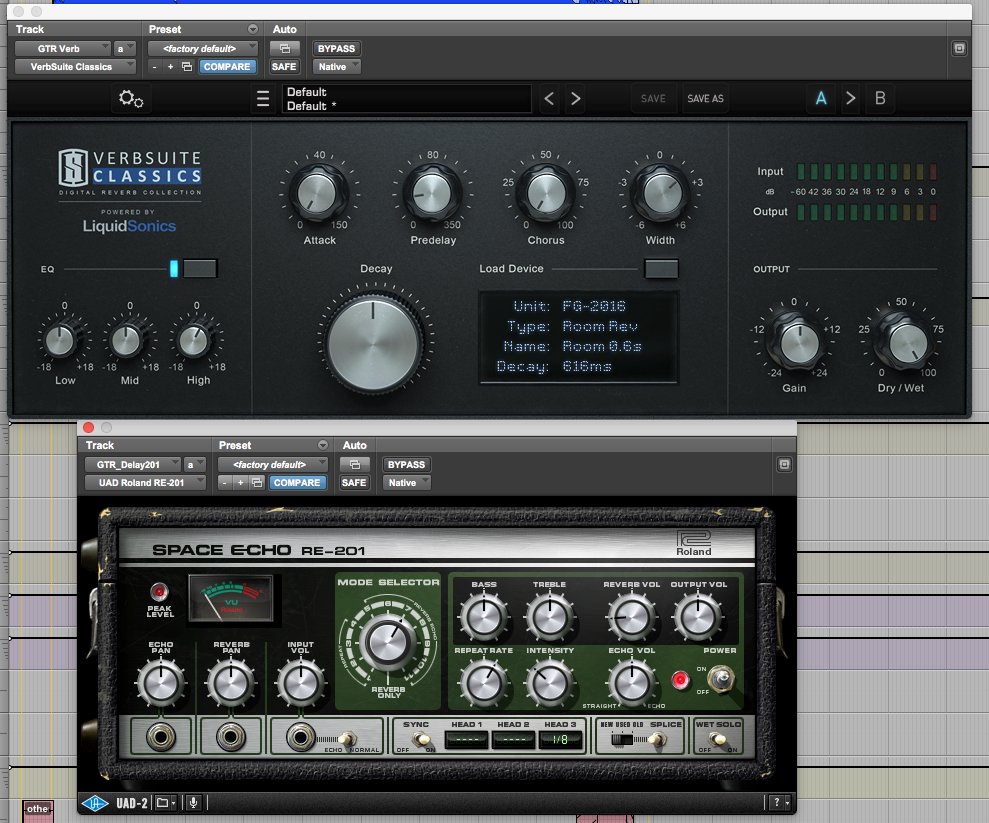
Task: Click VerbSuite COMPARE button
Action: pyautogui.click(x=227, y=66)
